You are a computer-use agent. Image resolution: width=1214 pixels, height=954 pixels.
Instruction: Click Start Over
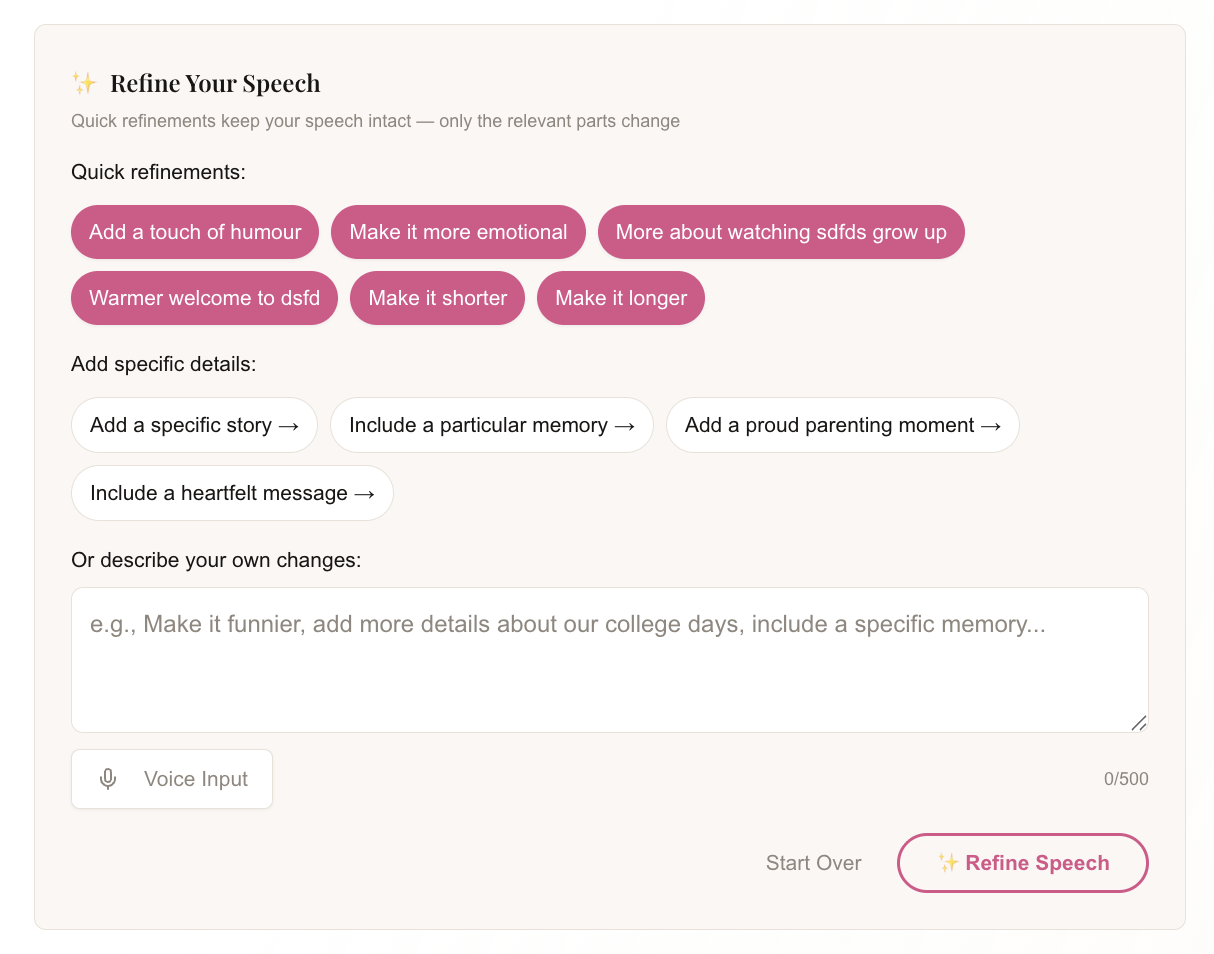pyautogui.click(x=813, y=862)
